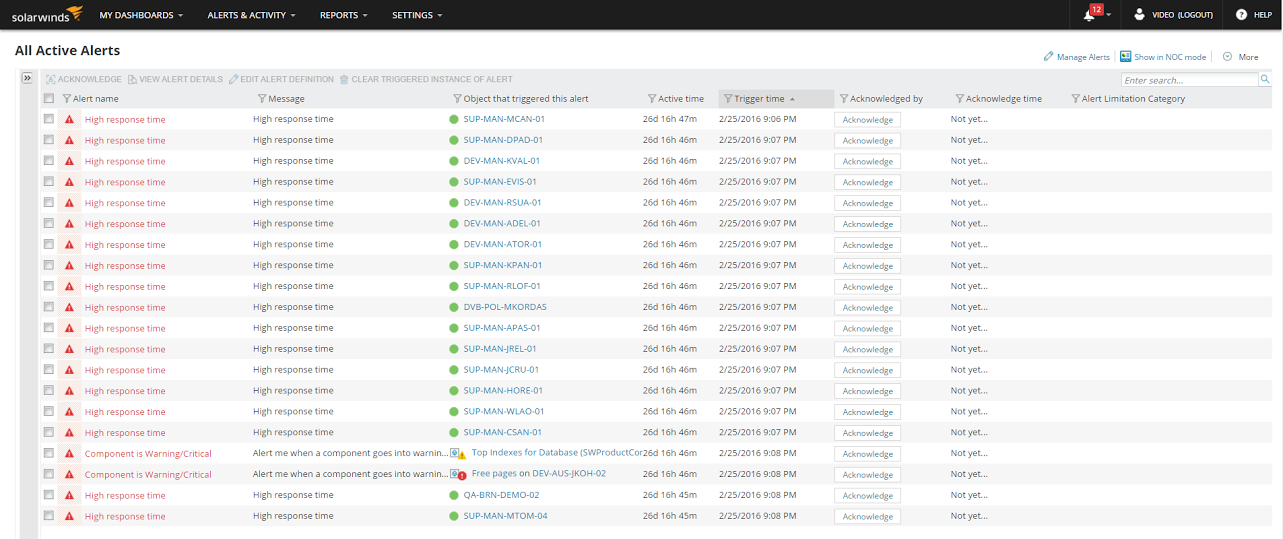The image size is (1283, 539).
Task: Click the Show in NOC mode icon
Action: 1126,57
